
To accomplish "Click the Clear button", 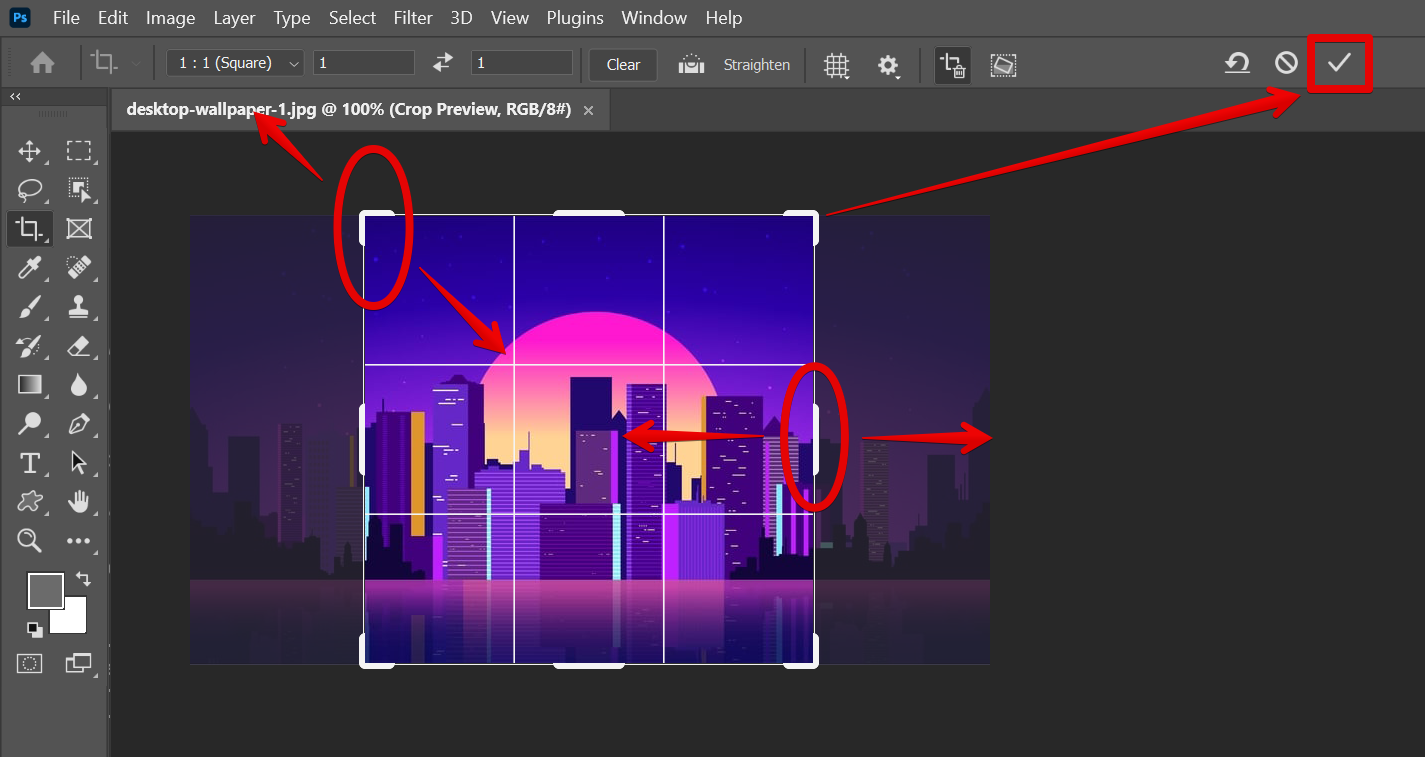I will point(623,64).
